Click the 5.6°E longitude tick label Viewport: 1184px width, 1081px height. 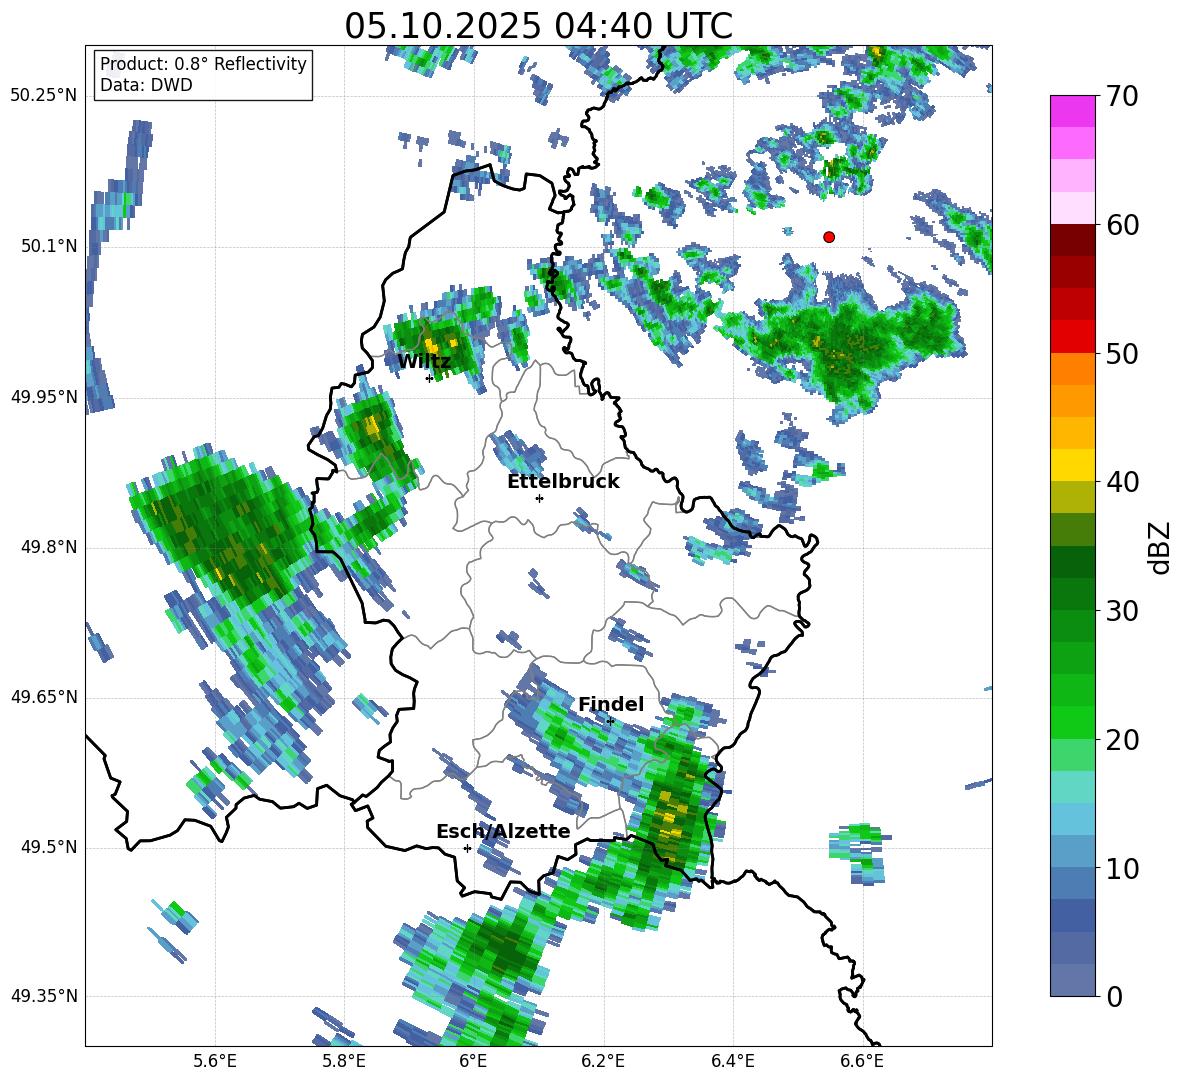[x=215, y=1061]
